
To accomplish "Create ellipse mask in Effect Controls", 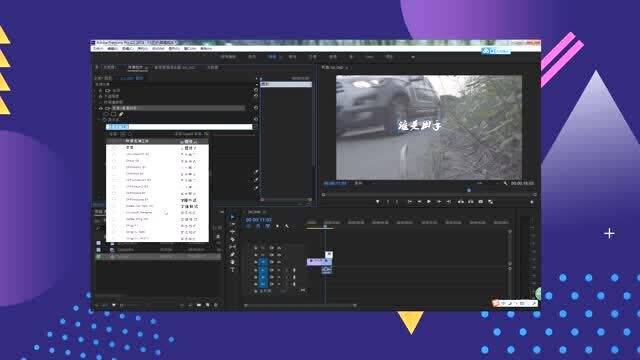I will pyautogui.click(x=106, y=114).
